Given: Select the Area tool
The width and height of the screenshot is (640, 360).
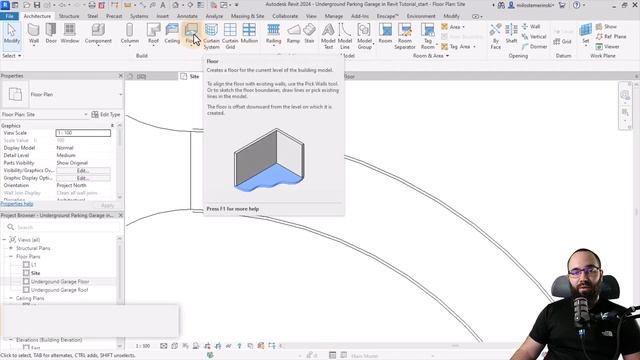Looking at the screenshot, I should click(x=453, y=27).
